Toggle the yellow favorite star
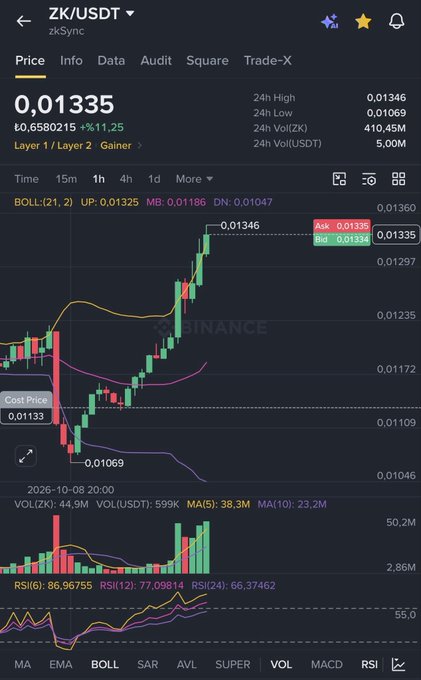Image resolution: width=421 pixels, height=680 pixels. tap(363, 21)
